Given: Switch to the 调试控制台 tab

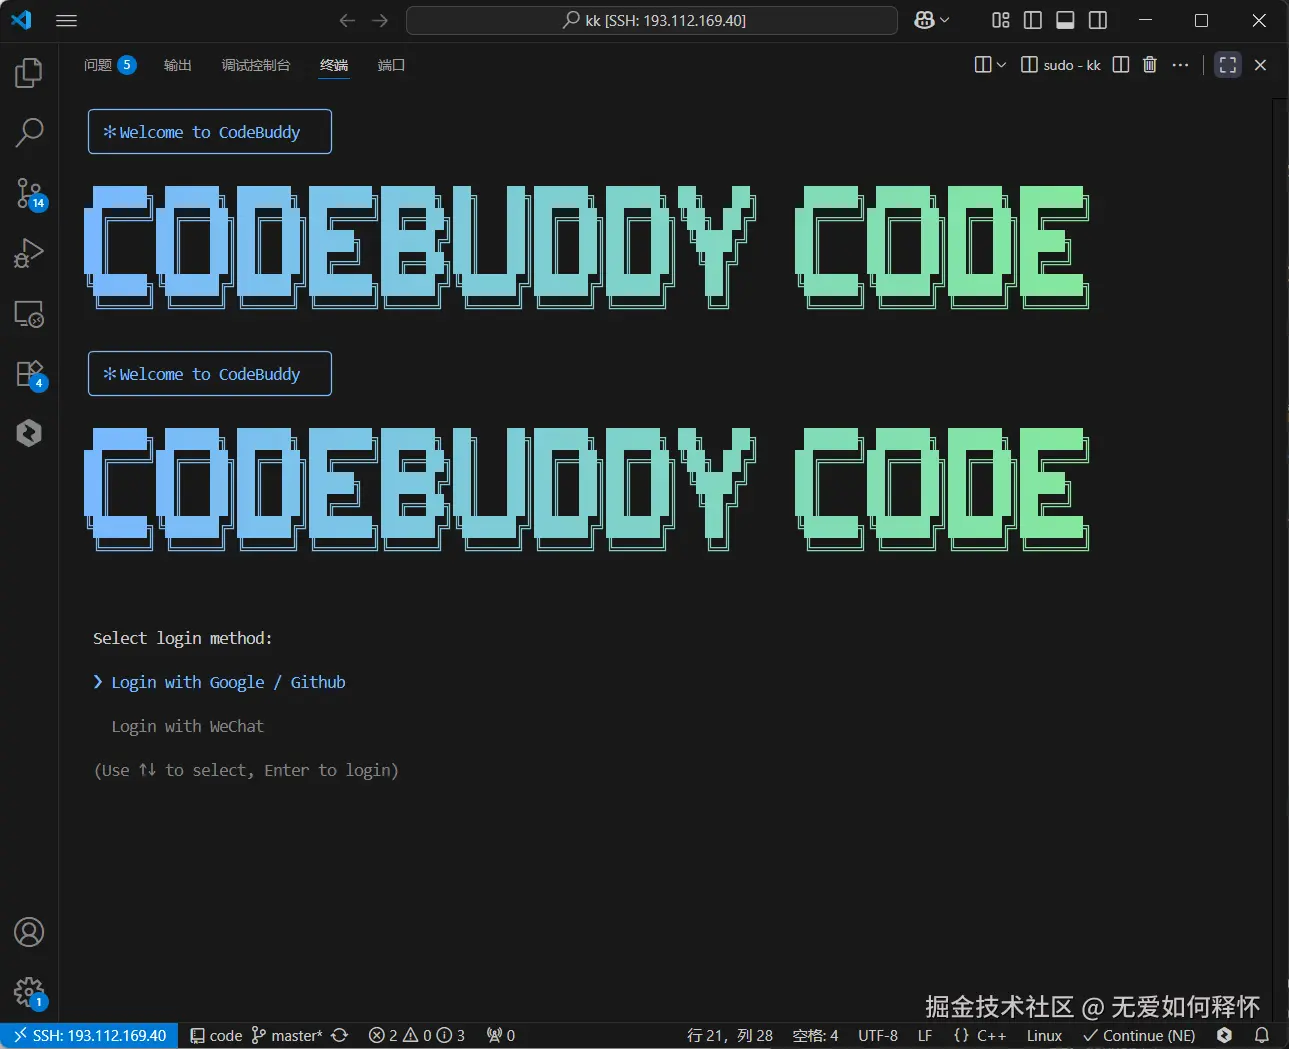Looking at the screenshot, I should (256, 65).
